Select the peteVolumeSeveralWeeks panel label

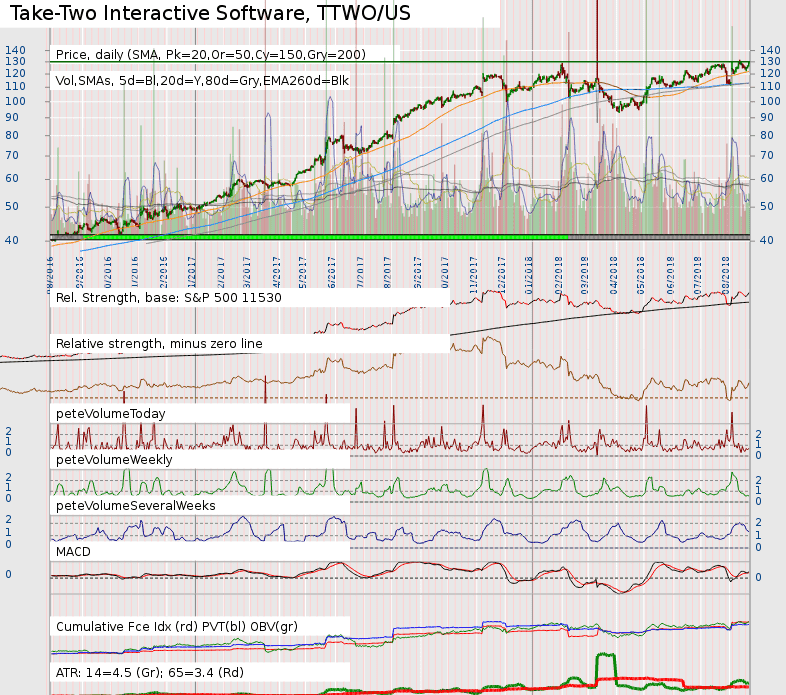tap(135, 505)
